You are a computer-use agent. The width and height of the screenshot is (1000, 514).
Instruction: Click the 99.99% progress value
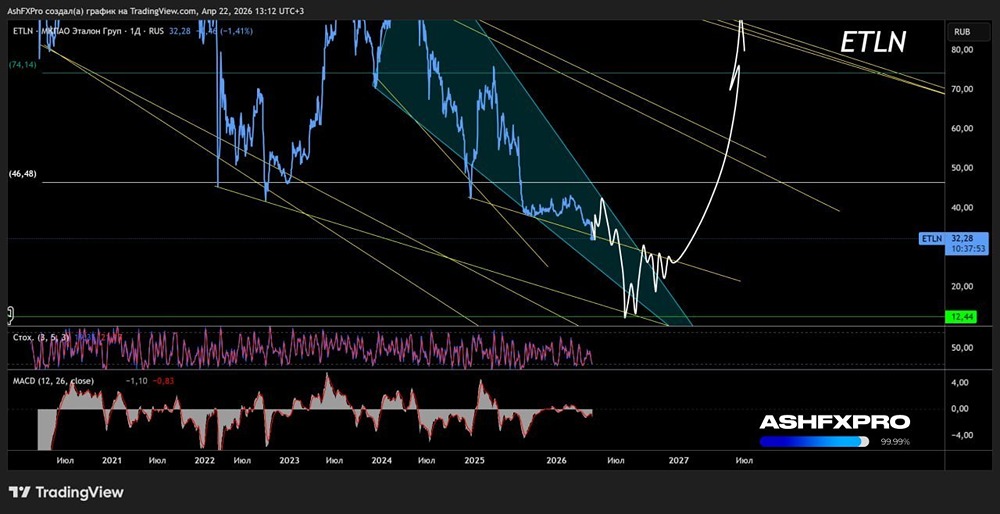(x=895, y=441)
